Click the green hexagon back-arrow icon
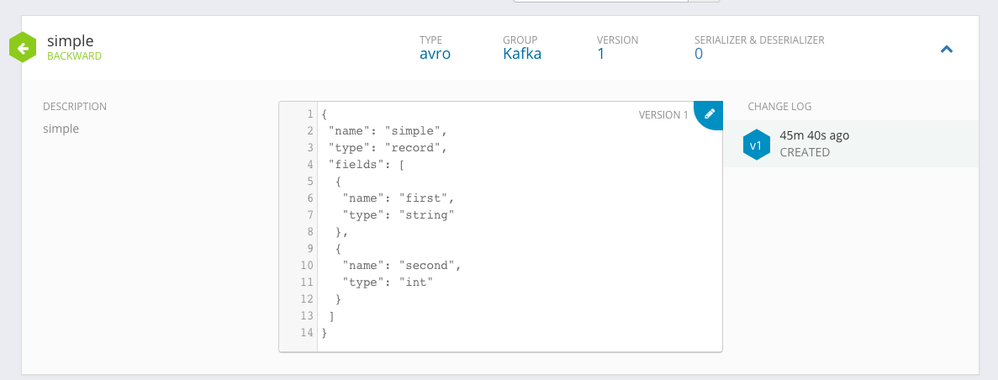The width and height of the screenshot is (998, 380). click(x=23, y=48)
